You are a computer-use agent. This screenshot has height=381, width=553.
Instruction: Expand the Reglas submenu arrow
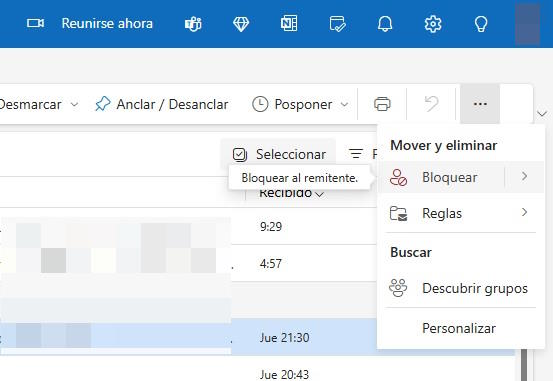pos(524,212)
